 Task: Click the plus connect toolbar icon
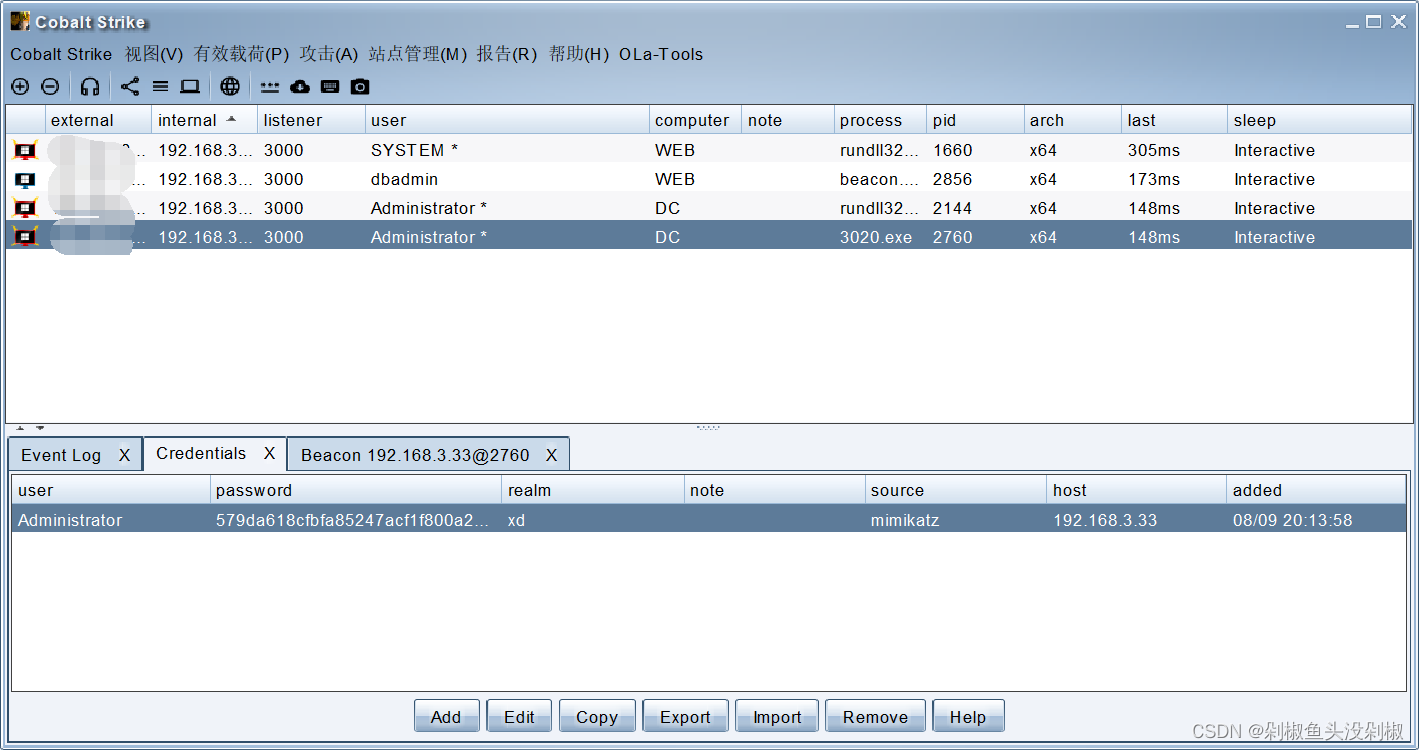(20, 87)
